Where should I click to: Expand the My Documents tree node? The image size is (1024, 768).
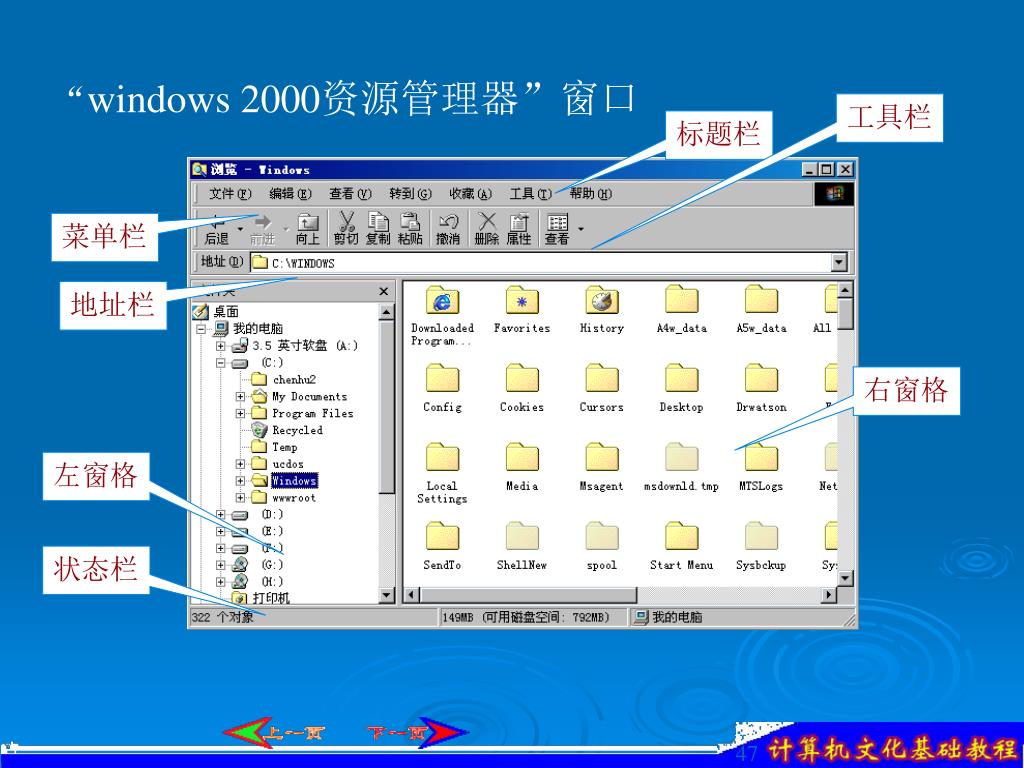pos(240,396)
